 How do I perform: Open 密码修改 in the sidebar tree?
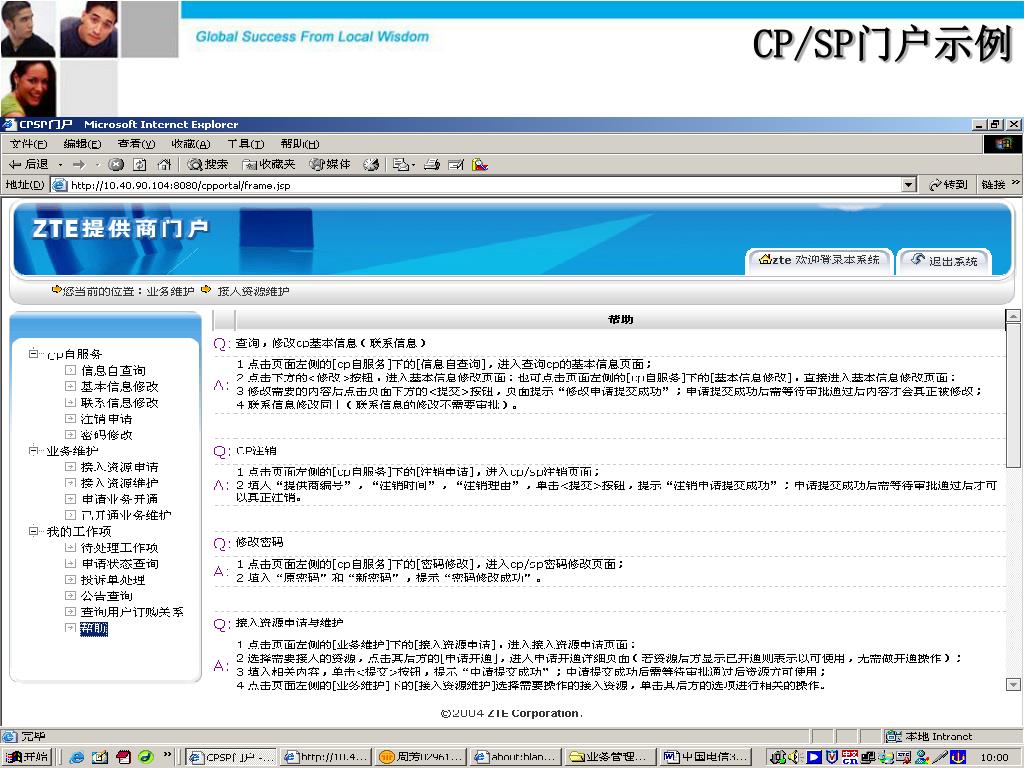tap(106, 434)
